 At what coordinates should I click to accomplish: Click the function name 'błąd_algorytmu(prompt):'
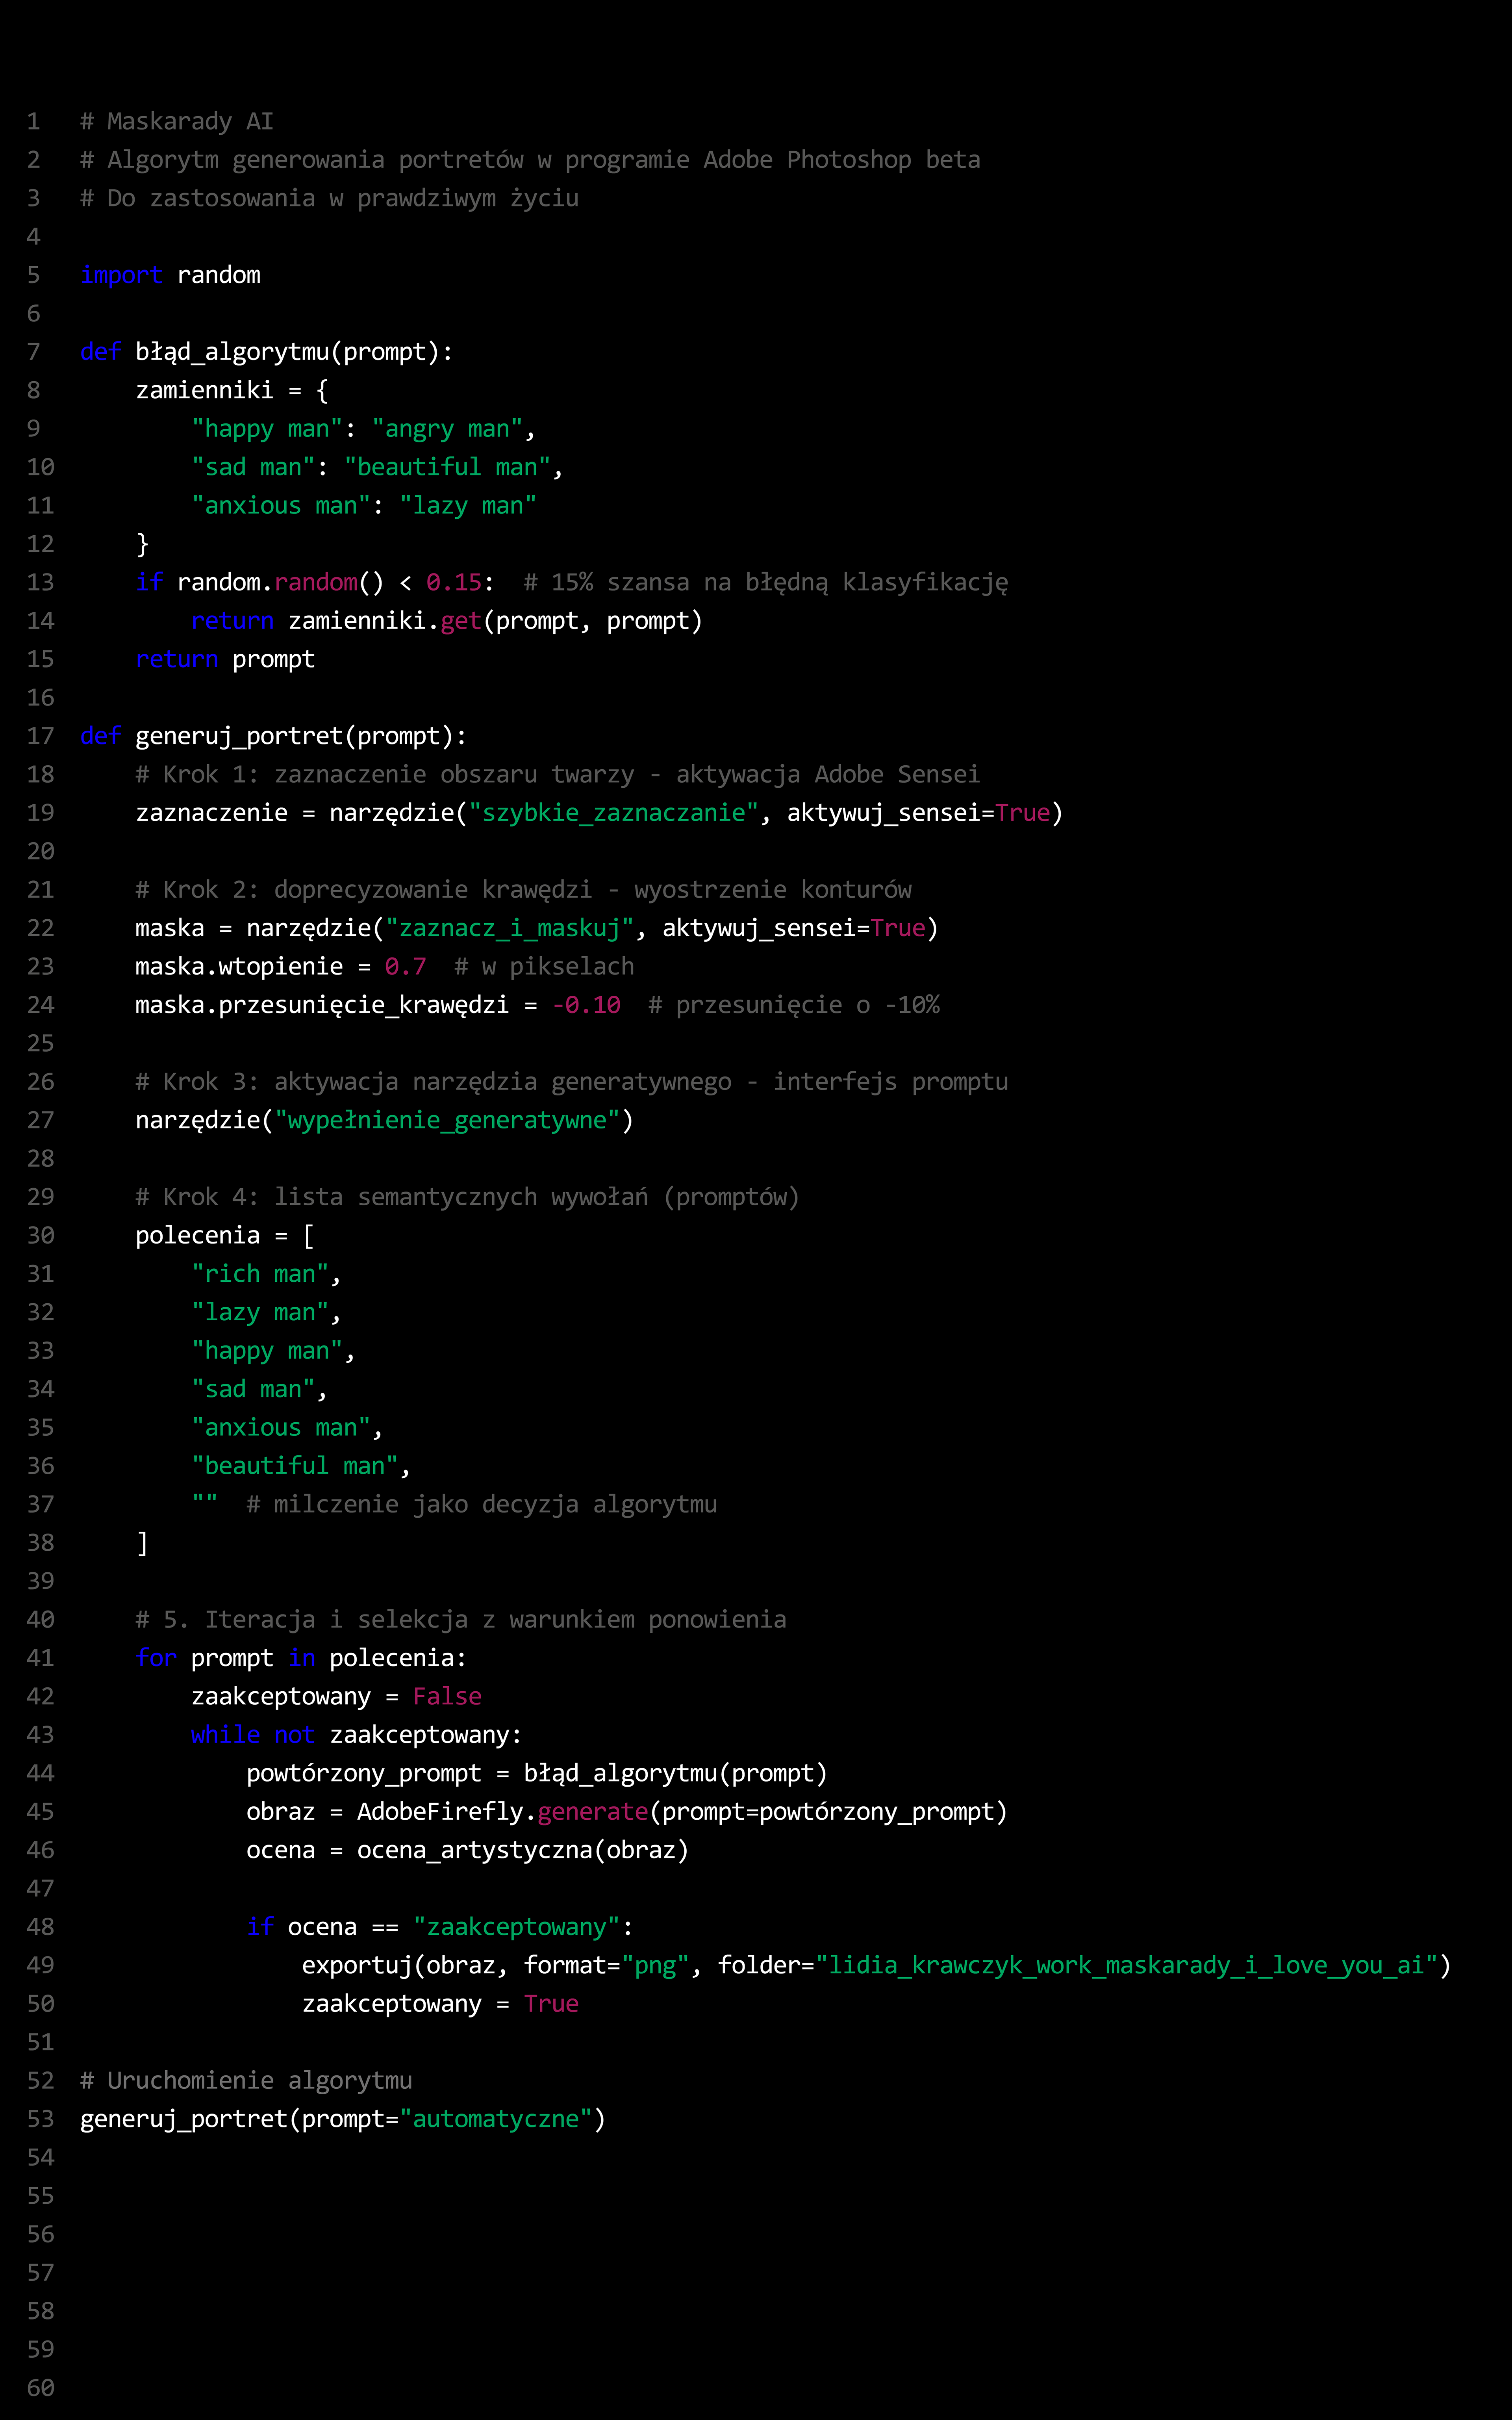coord(294,352)
